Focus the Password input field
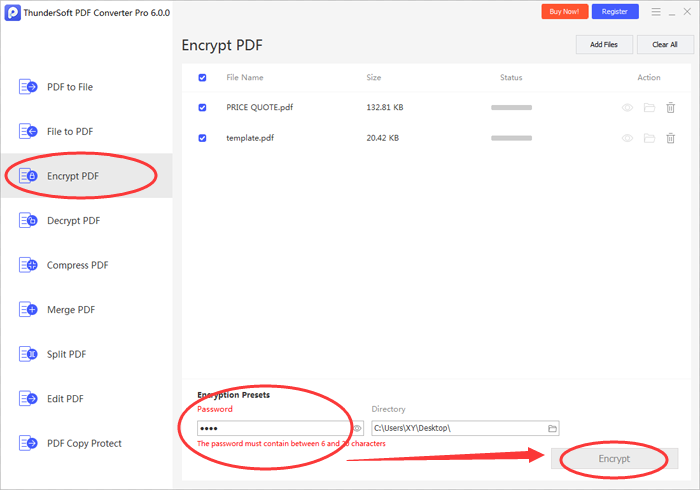This screenshot has height=490, width=700. coord(272,428)
